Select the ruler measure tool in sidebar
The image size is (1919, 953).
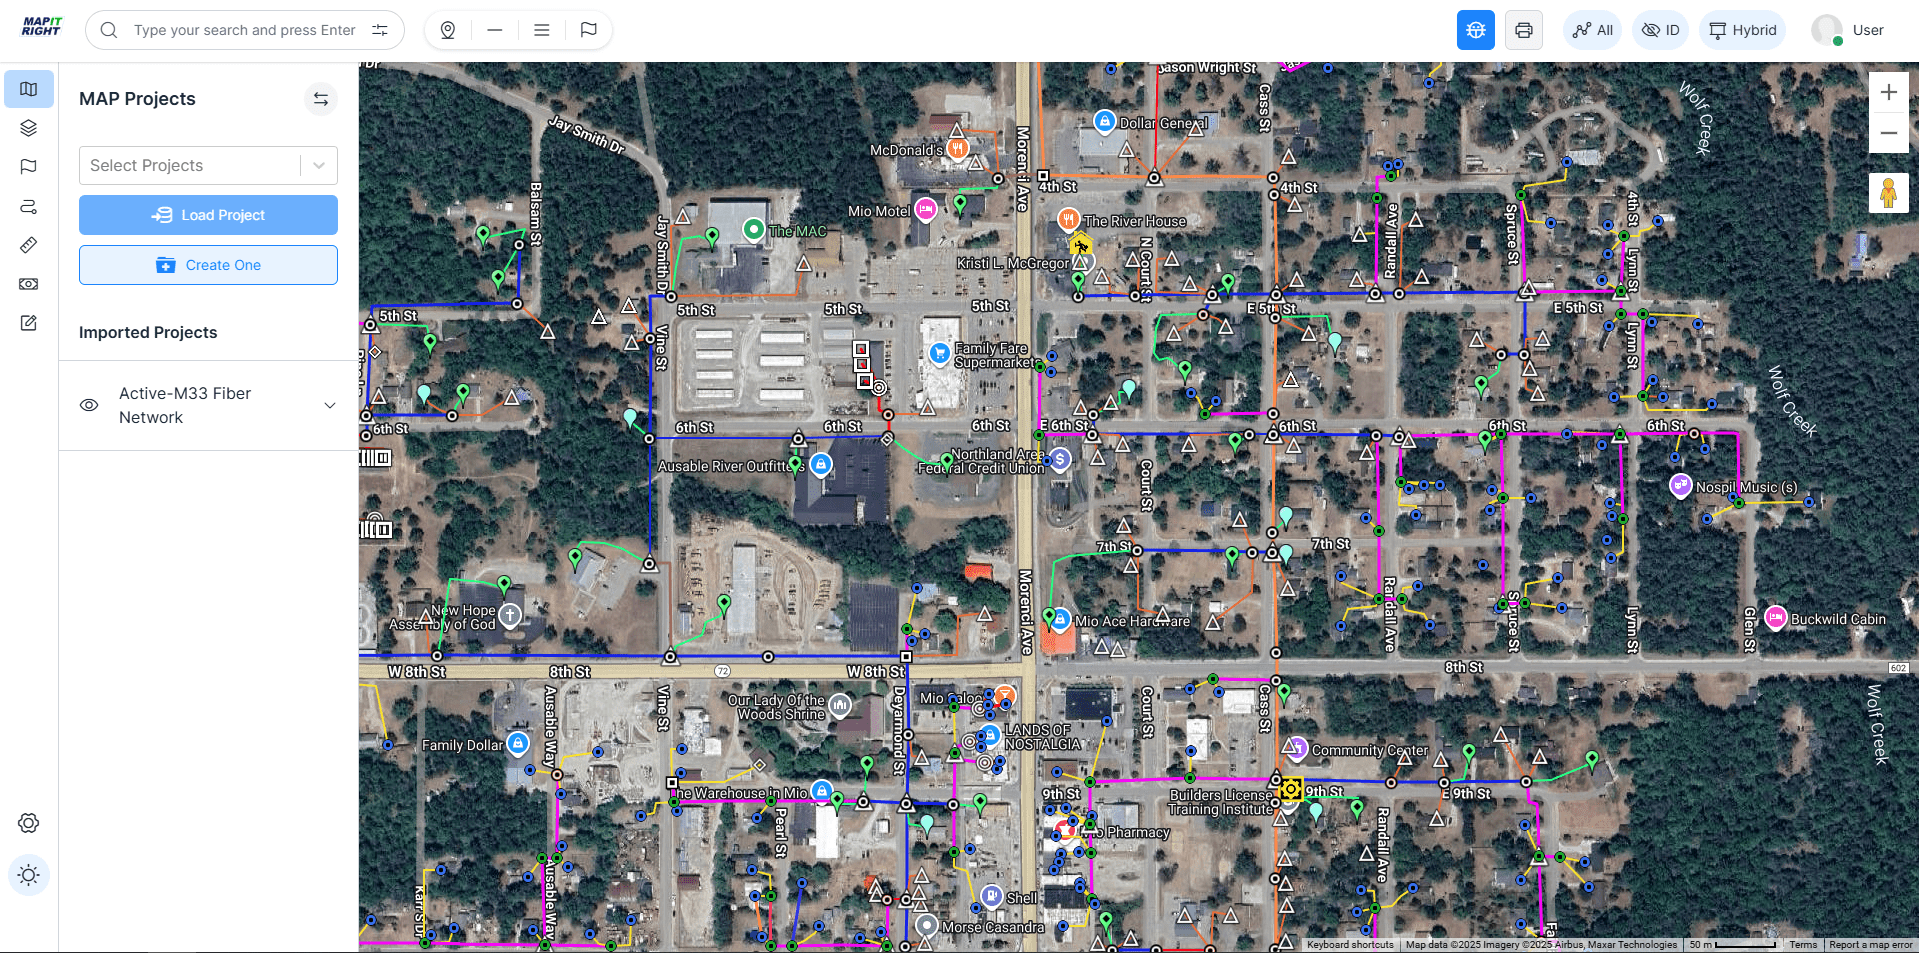coord(29,245)
